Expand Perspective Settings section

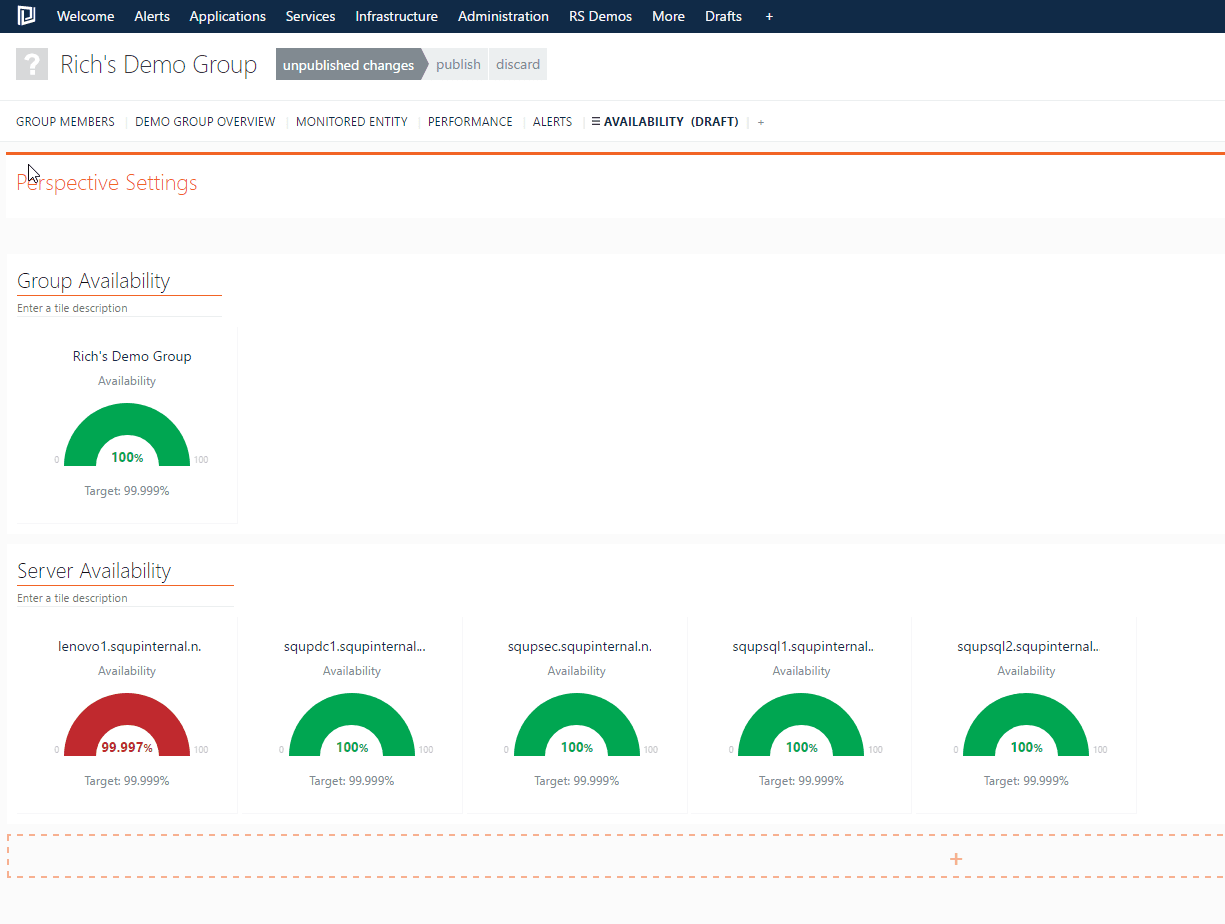pos(107,183)
